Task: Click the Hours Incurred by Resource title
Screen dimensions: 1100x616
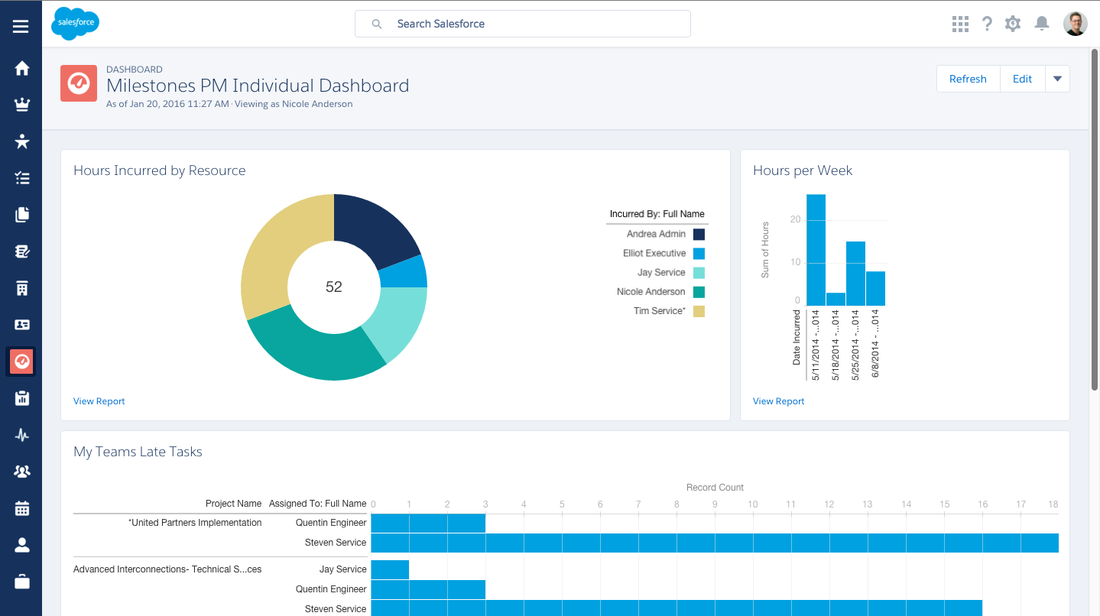Action: [159, 170]
